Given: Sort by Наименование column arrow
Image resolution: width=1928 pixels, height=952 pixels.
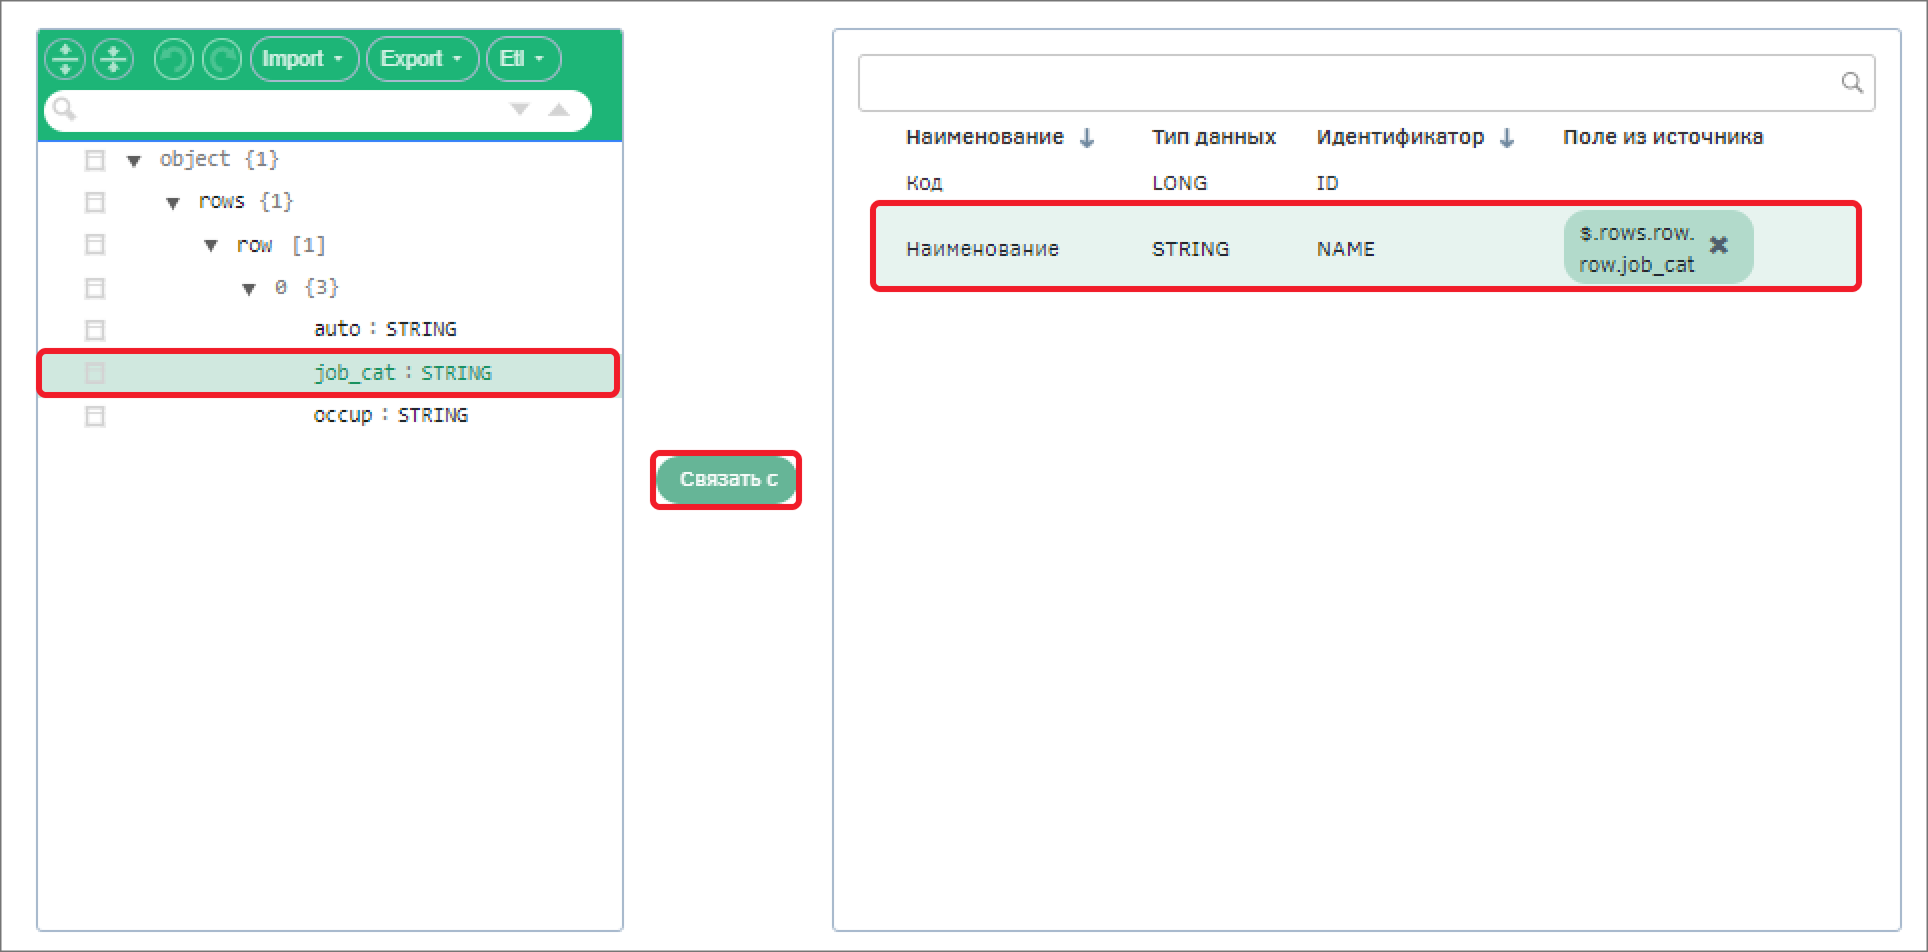Looking at the screenshot, I should 1087,138.
